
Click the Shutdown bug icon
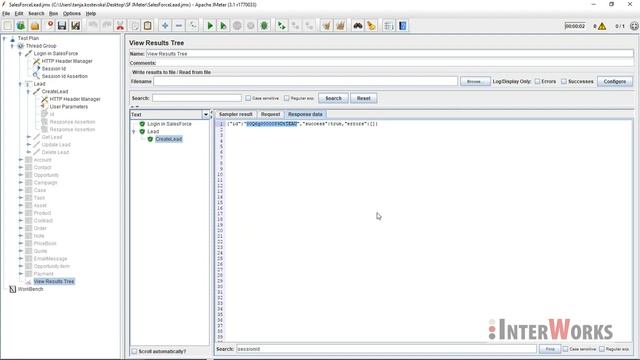click(264, 26)
